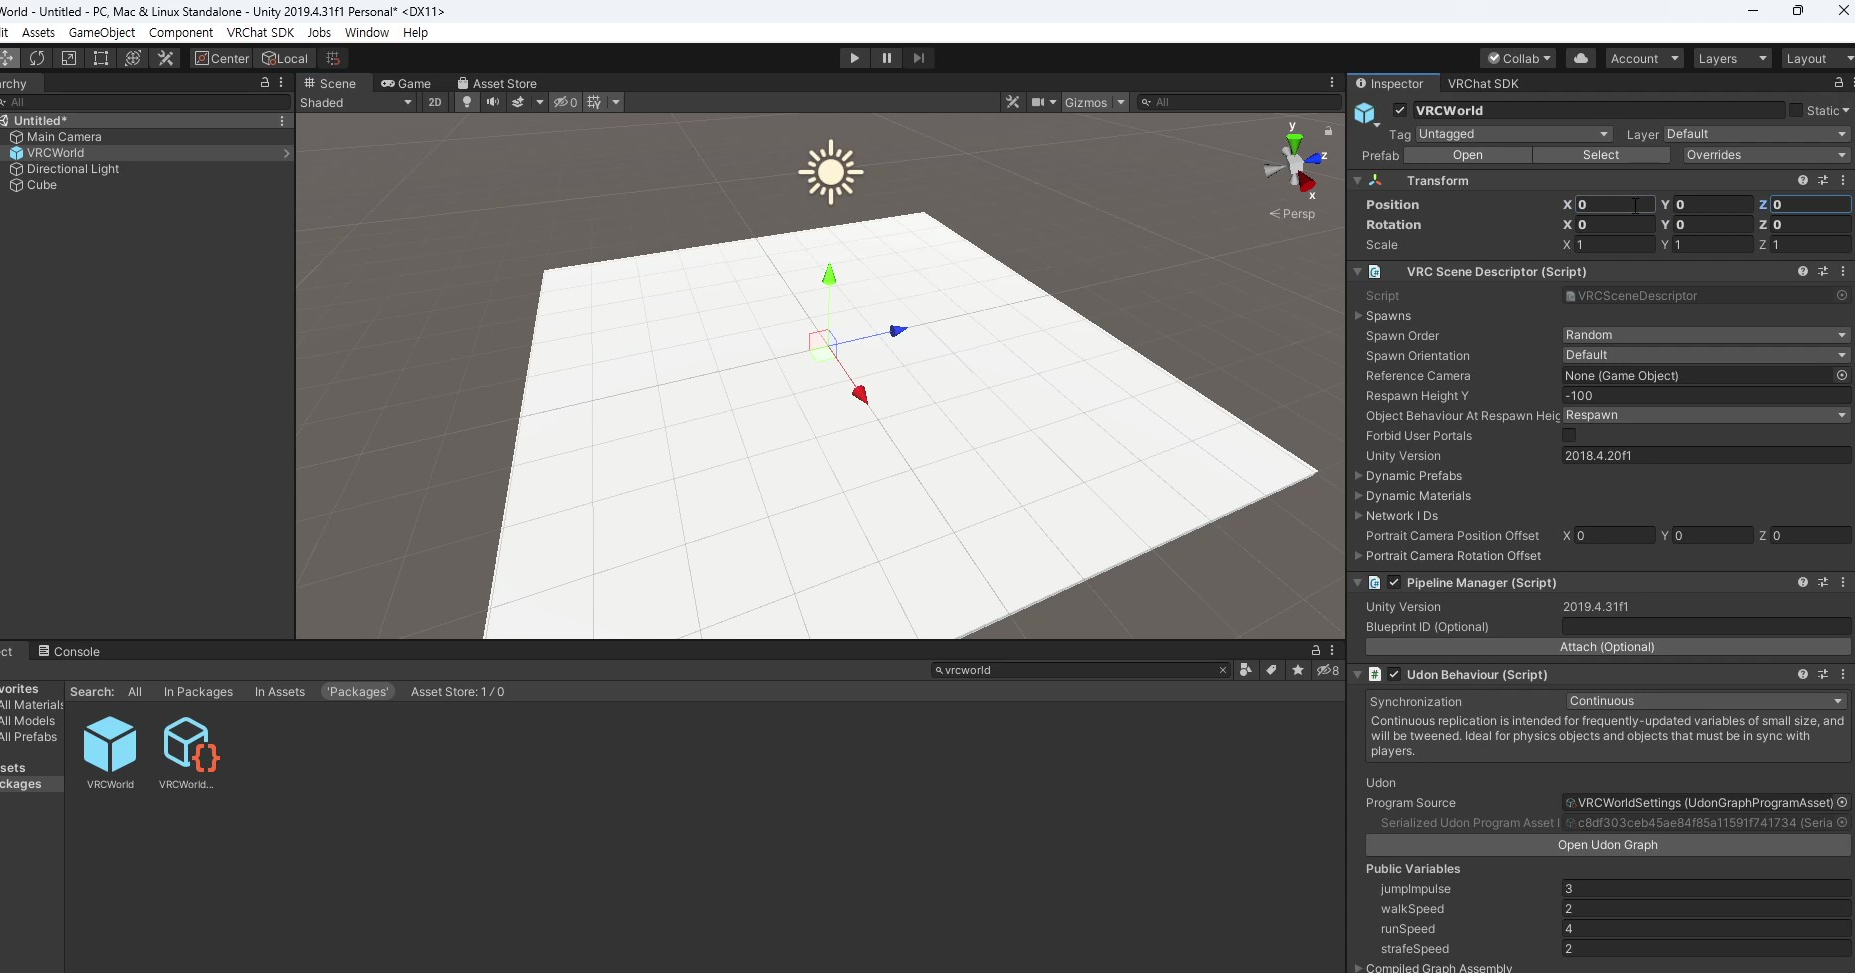Select the Transform tool

[133, 58]
